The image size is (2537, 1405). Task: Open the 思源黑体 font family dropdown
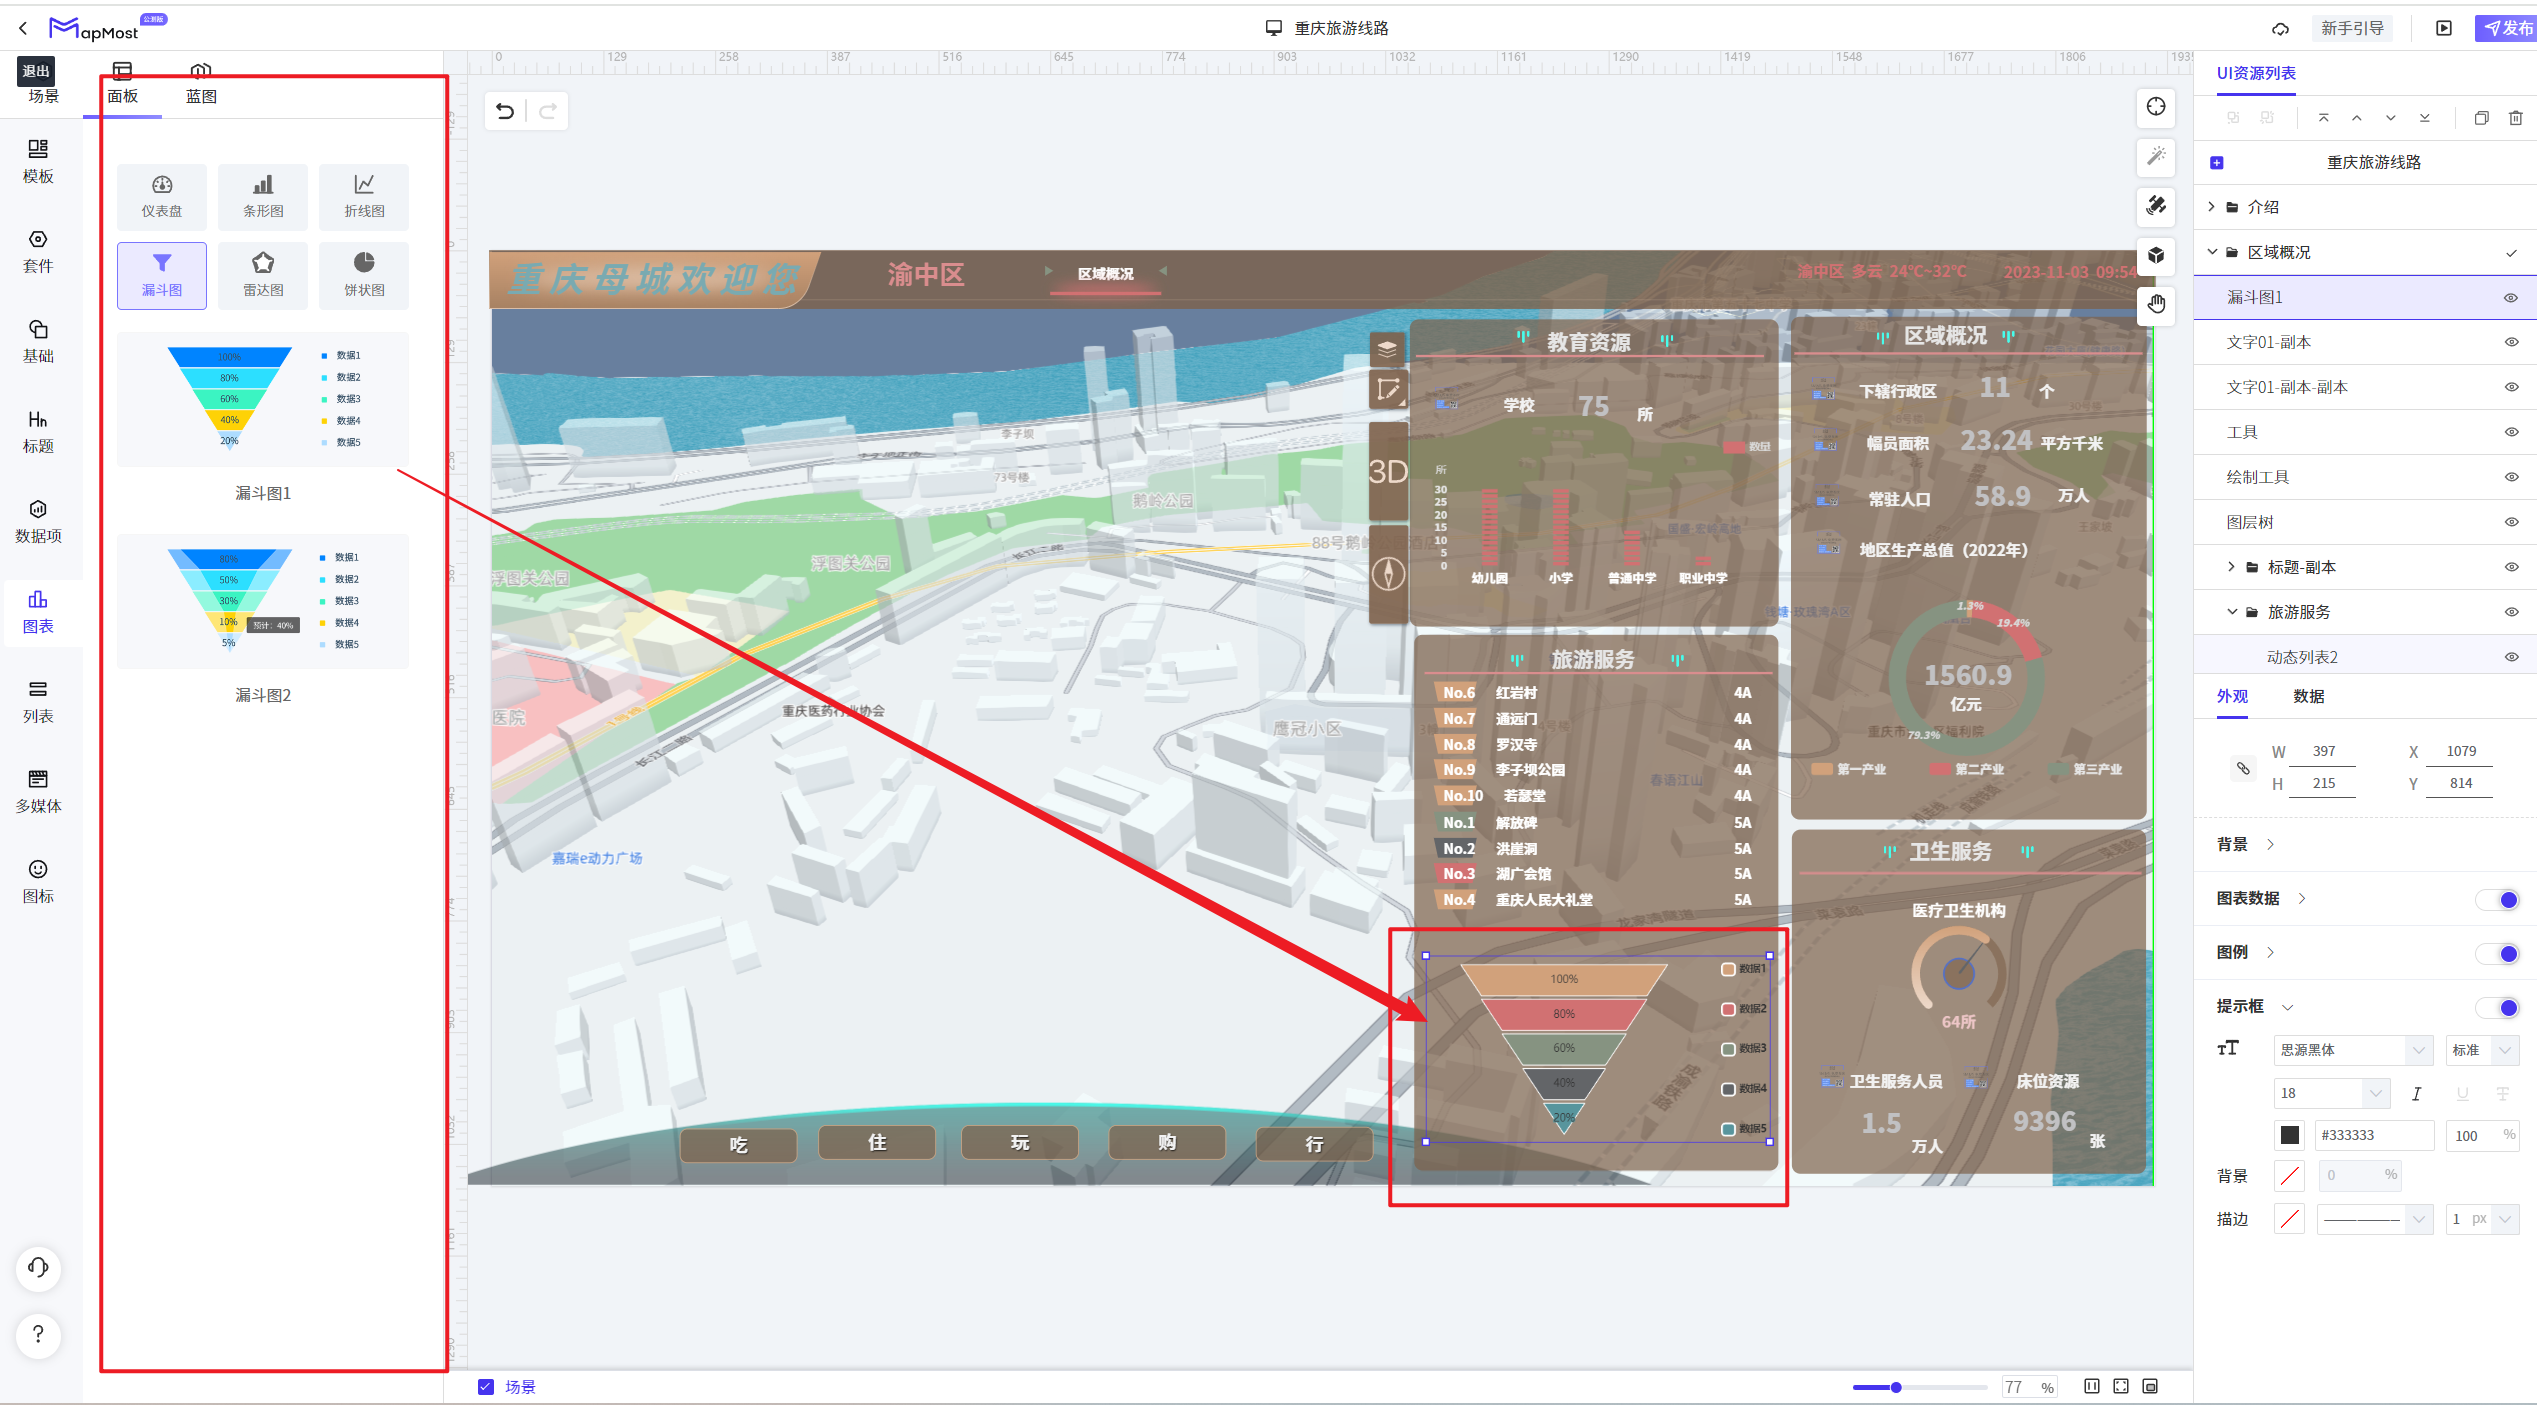click(x=2354, y=1050)
